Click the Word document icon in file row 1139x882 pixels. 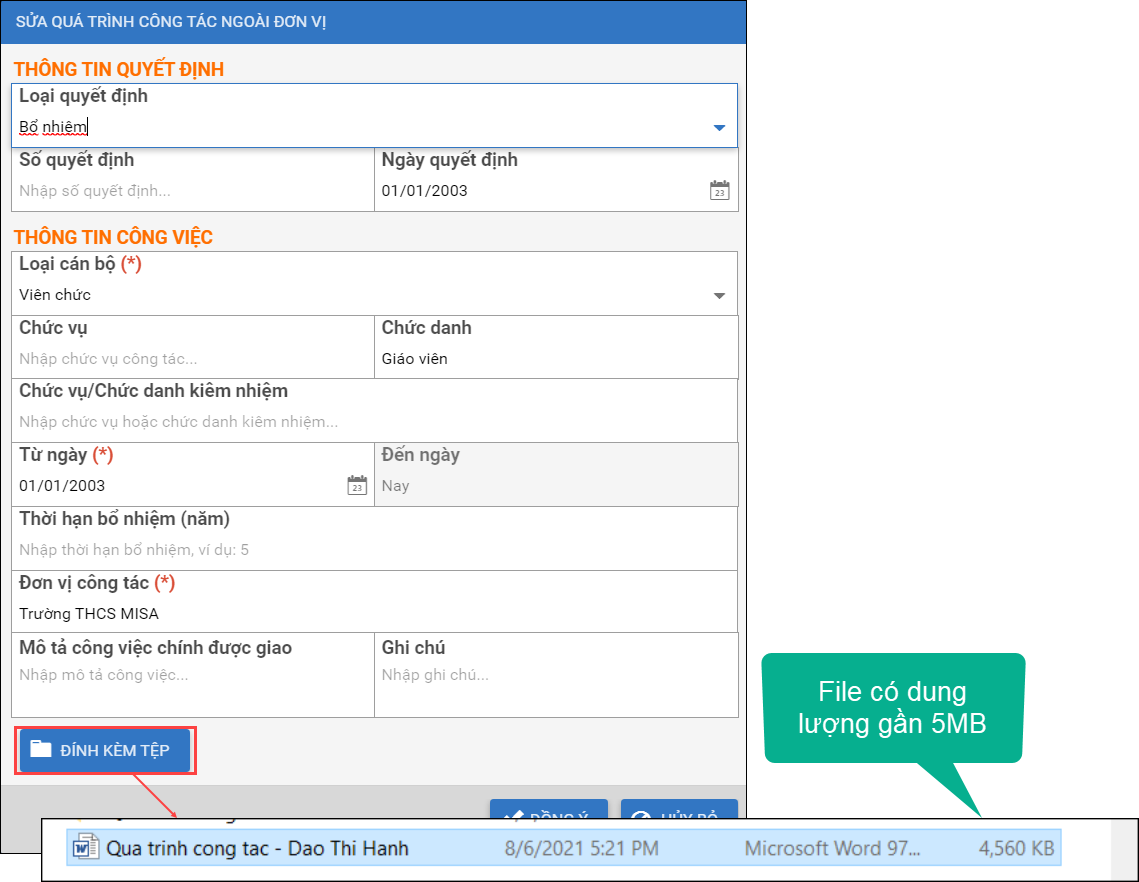click(83, 849)
